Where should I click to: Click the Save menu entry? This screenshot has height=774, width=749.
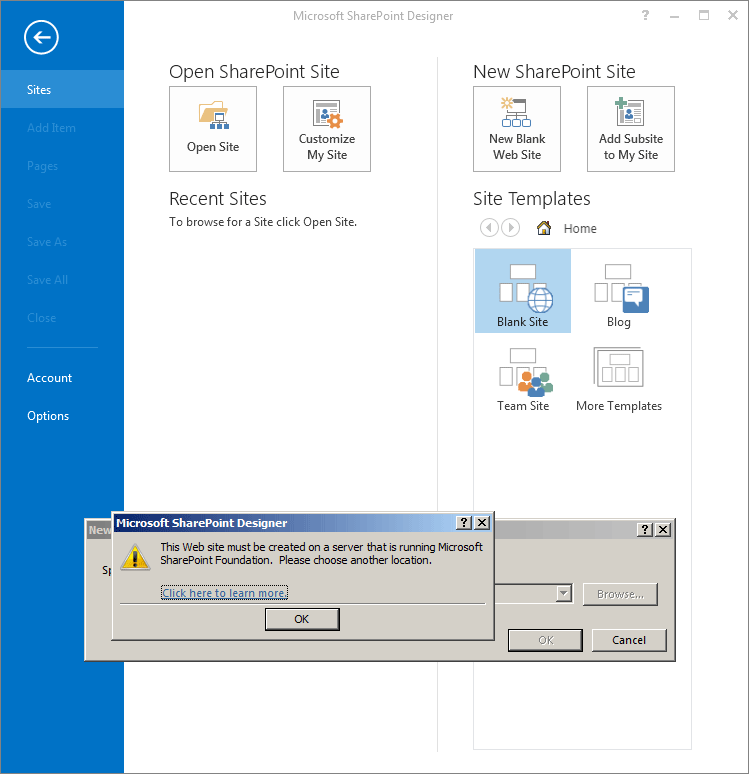[39, 204]
